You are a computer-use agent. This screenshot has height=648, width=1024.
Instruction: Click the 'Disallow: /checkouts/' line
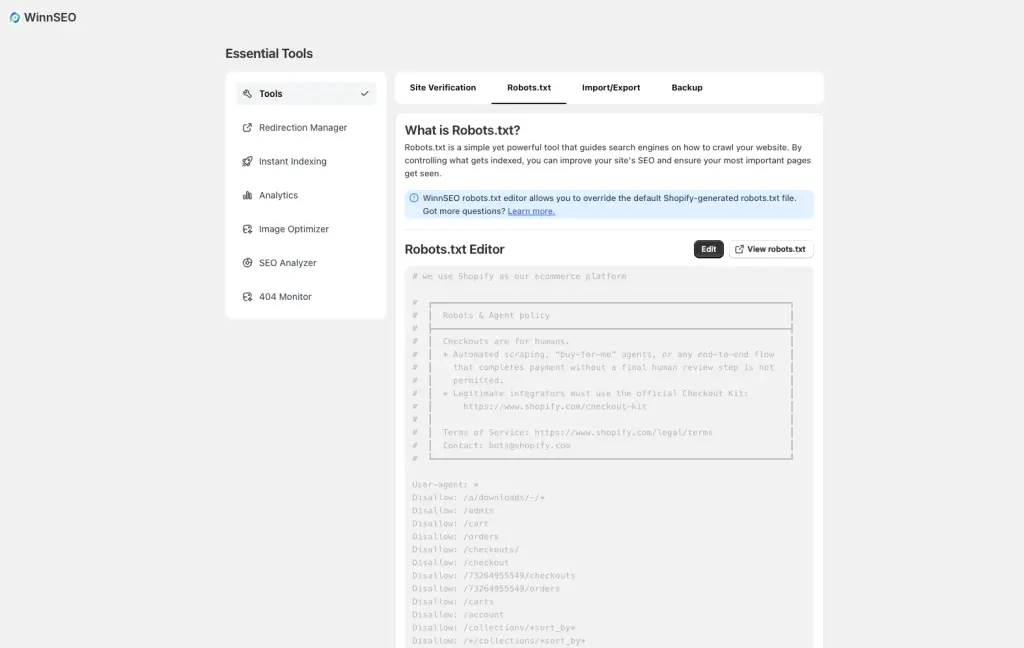point(466,550)
